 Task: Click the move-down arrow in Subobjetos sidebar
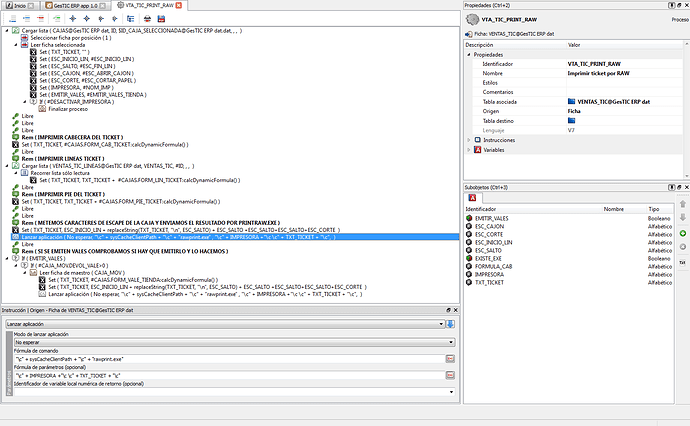coord(683,217)
